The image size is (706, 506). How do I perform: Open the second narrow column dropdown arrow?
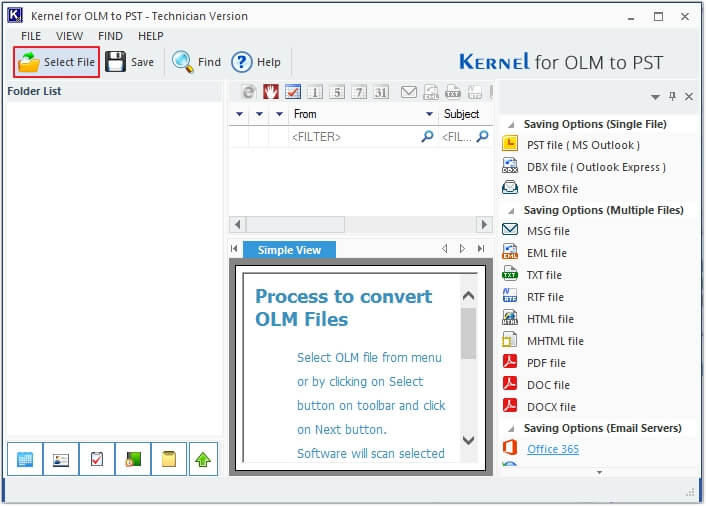point(259,114)
